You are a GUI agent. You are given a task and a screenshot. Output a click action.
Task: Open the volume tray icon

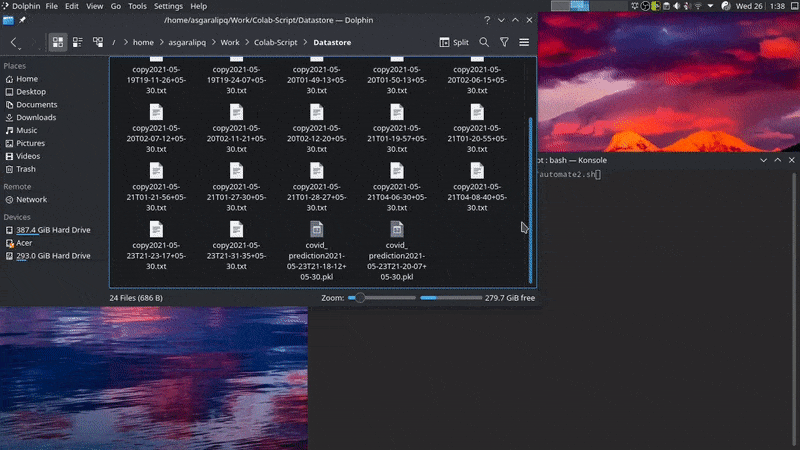[x=677, y=6]
